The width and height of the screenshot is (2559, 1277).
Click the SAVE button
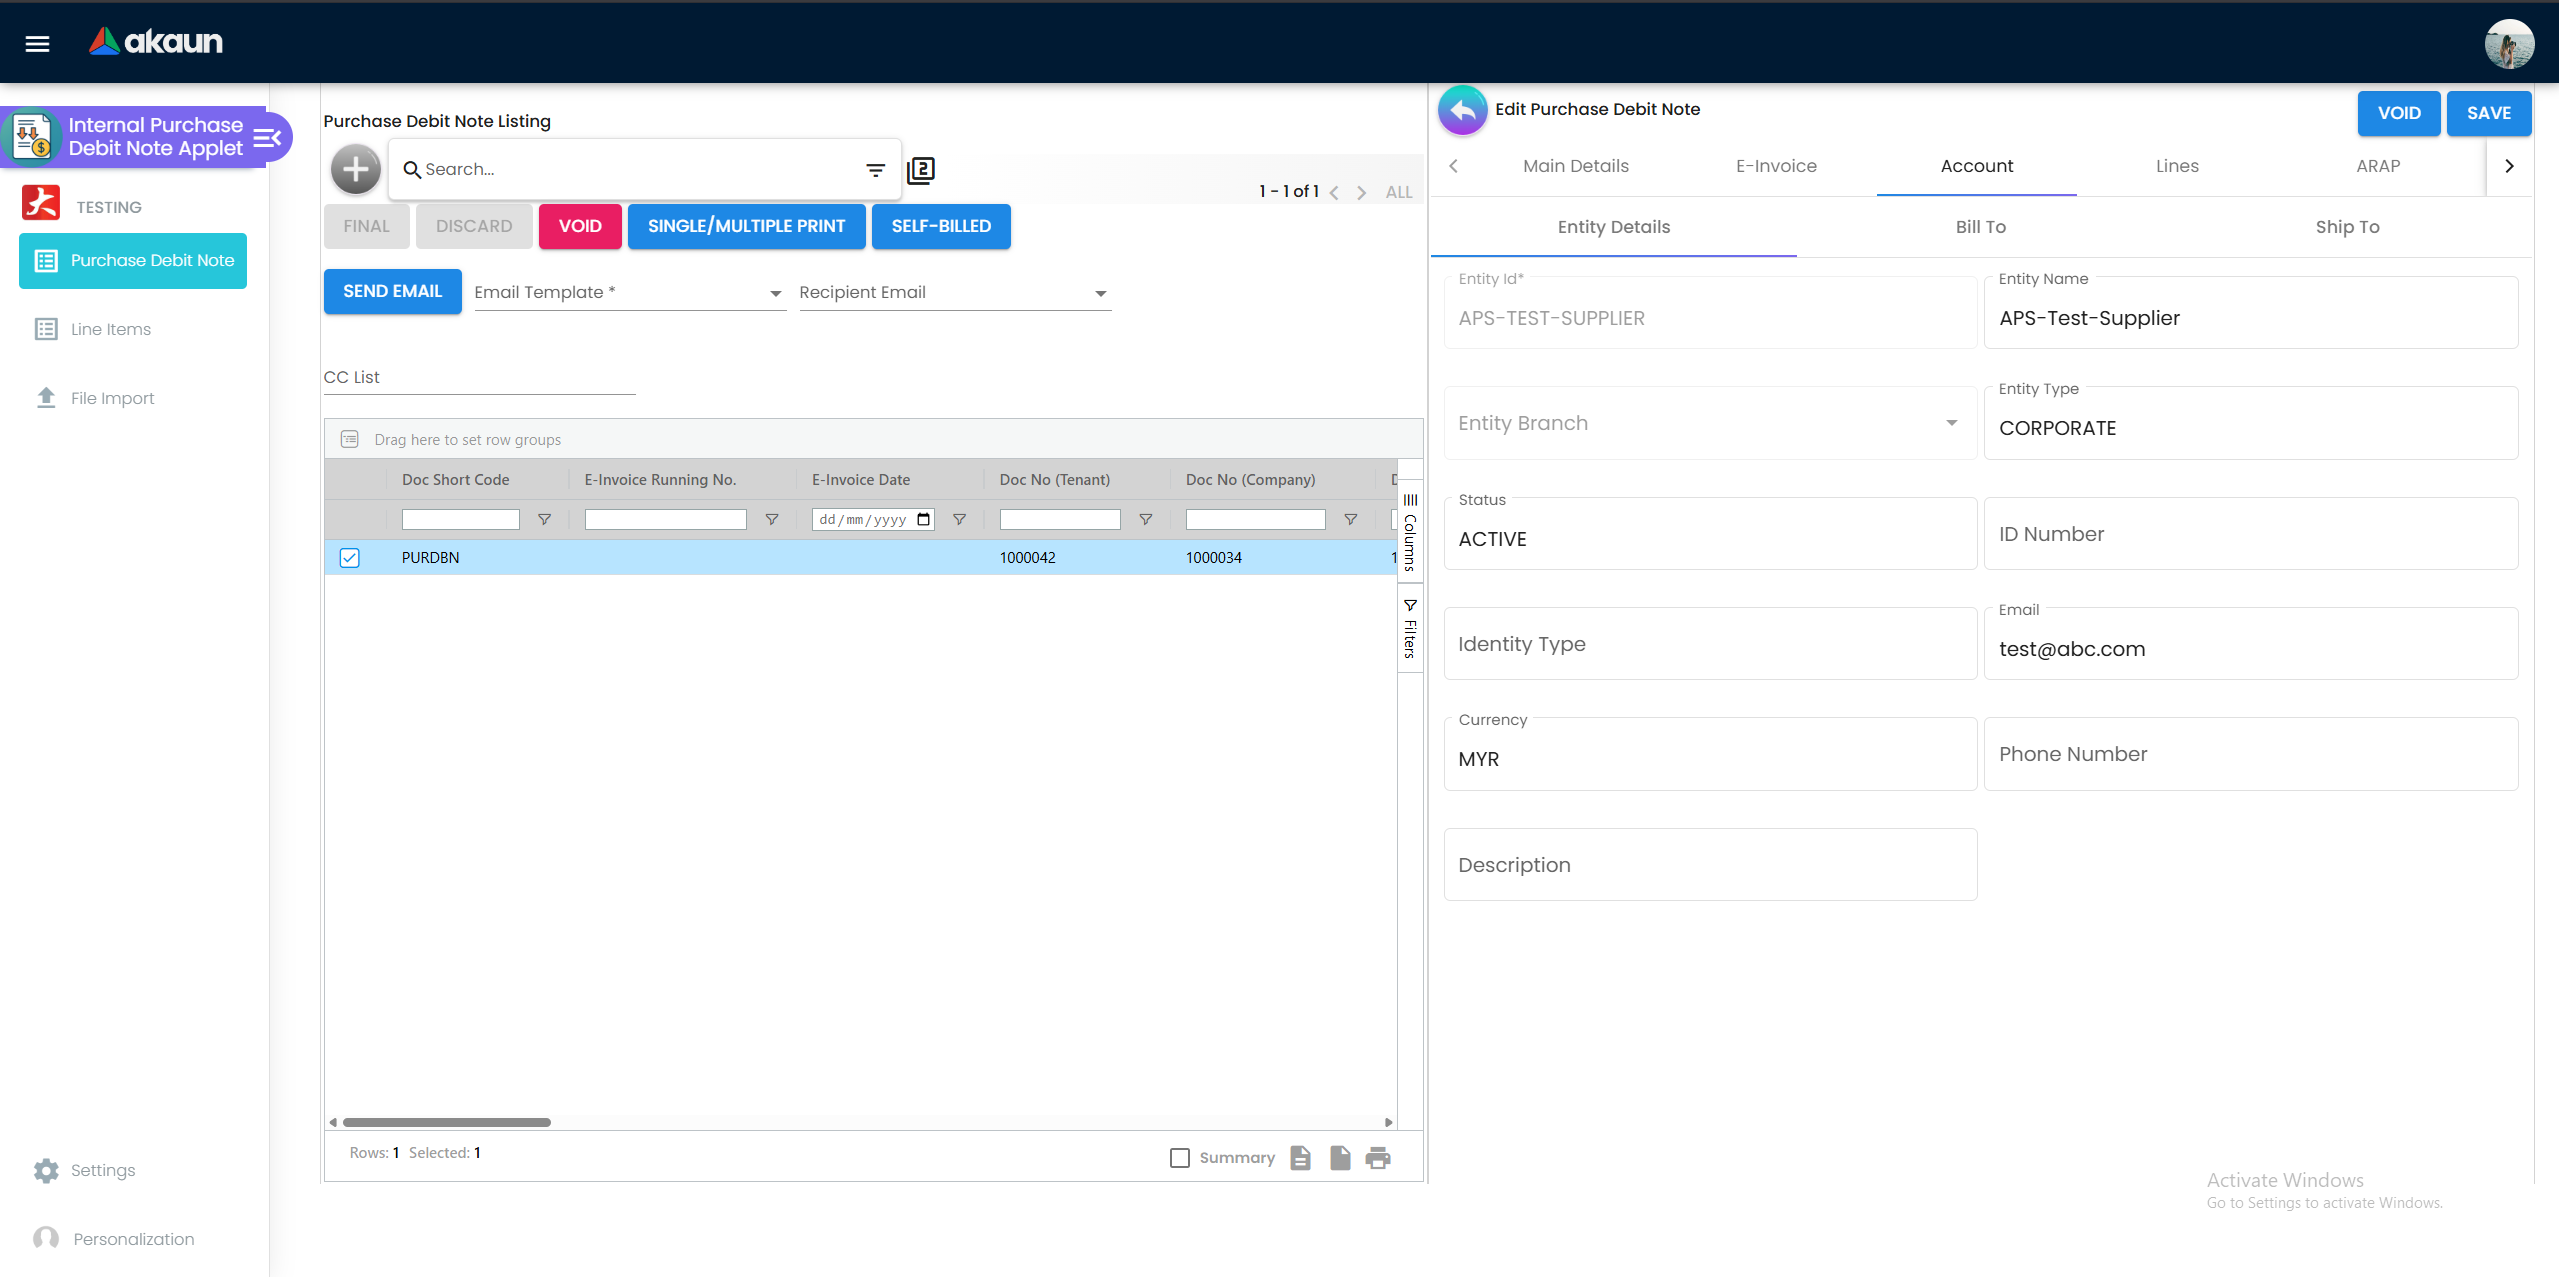[2488, 113]
